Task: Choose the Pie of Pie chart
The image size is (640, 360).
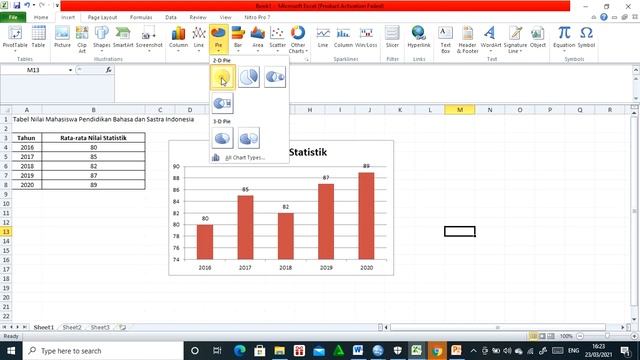Action: coord(275,77)
